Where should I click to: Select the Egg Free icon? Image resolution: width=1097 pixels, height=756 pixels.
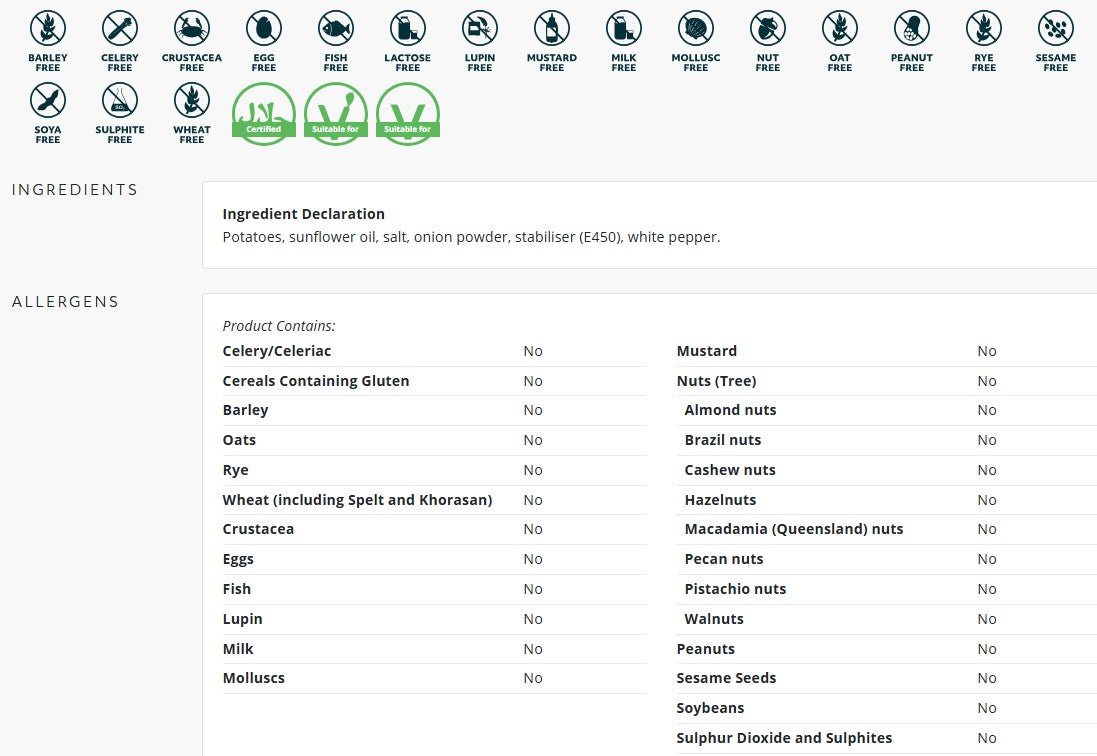pyautogui.click(x=264, y=28)
